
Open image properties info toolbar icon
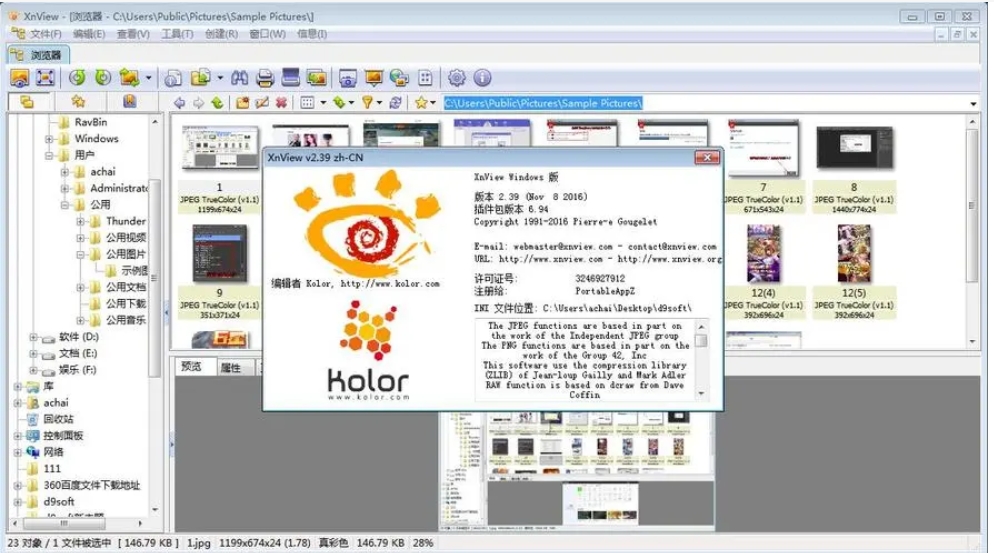[173, 78]
